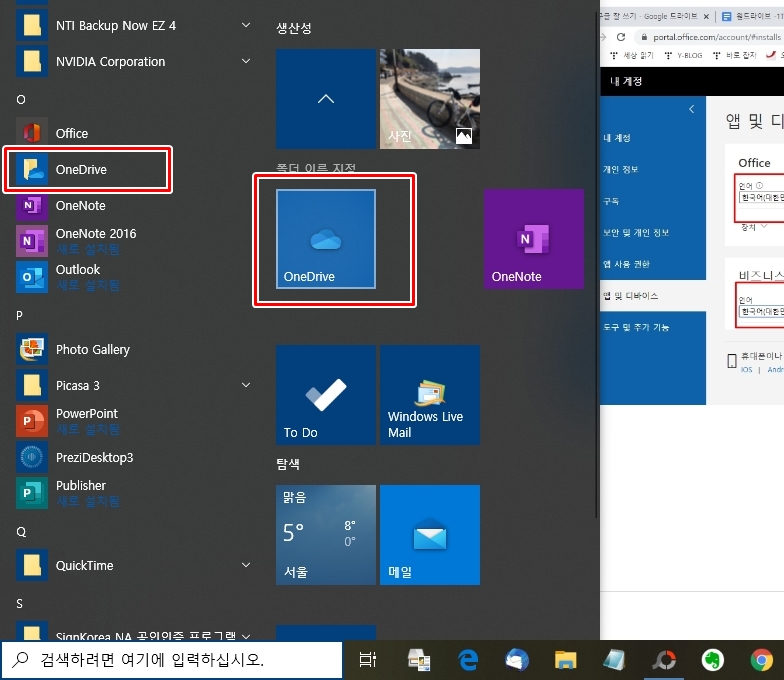Viewport: 784px width, 680px height.
Task: Switch to Chrome on the taskbar
Action: point(762,660)
